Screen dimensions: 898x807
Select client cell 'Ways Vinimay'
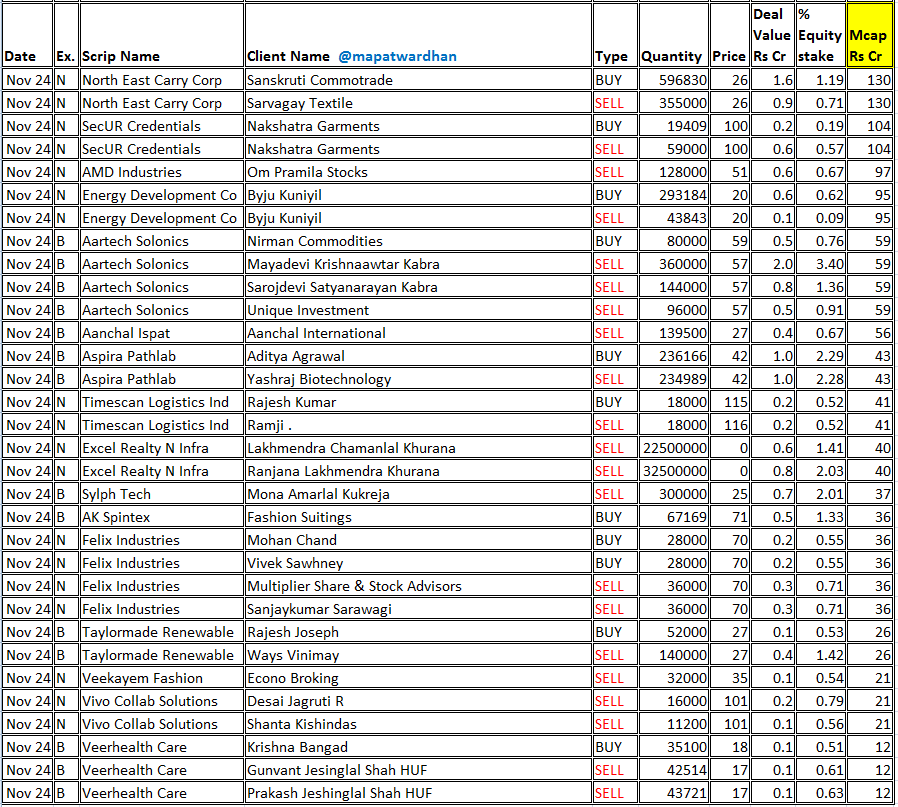[x=418, y=655]
